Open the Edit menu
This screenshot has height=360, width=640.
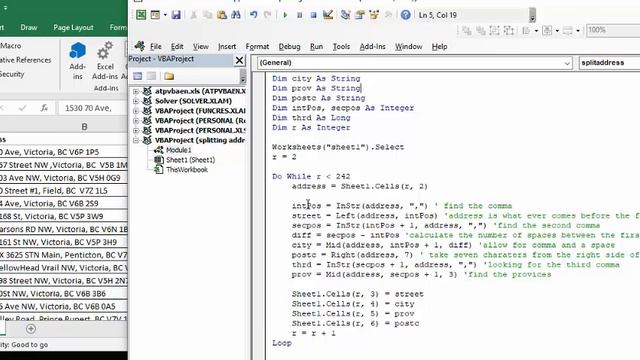point(177,47)
